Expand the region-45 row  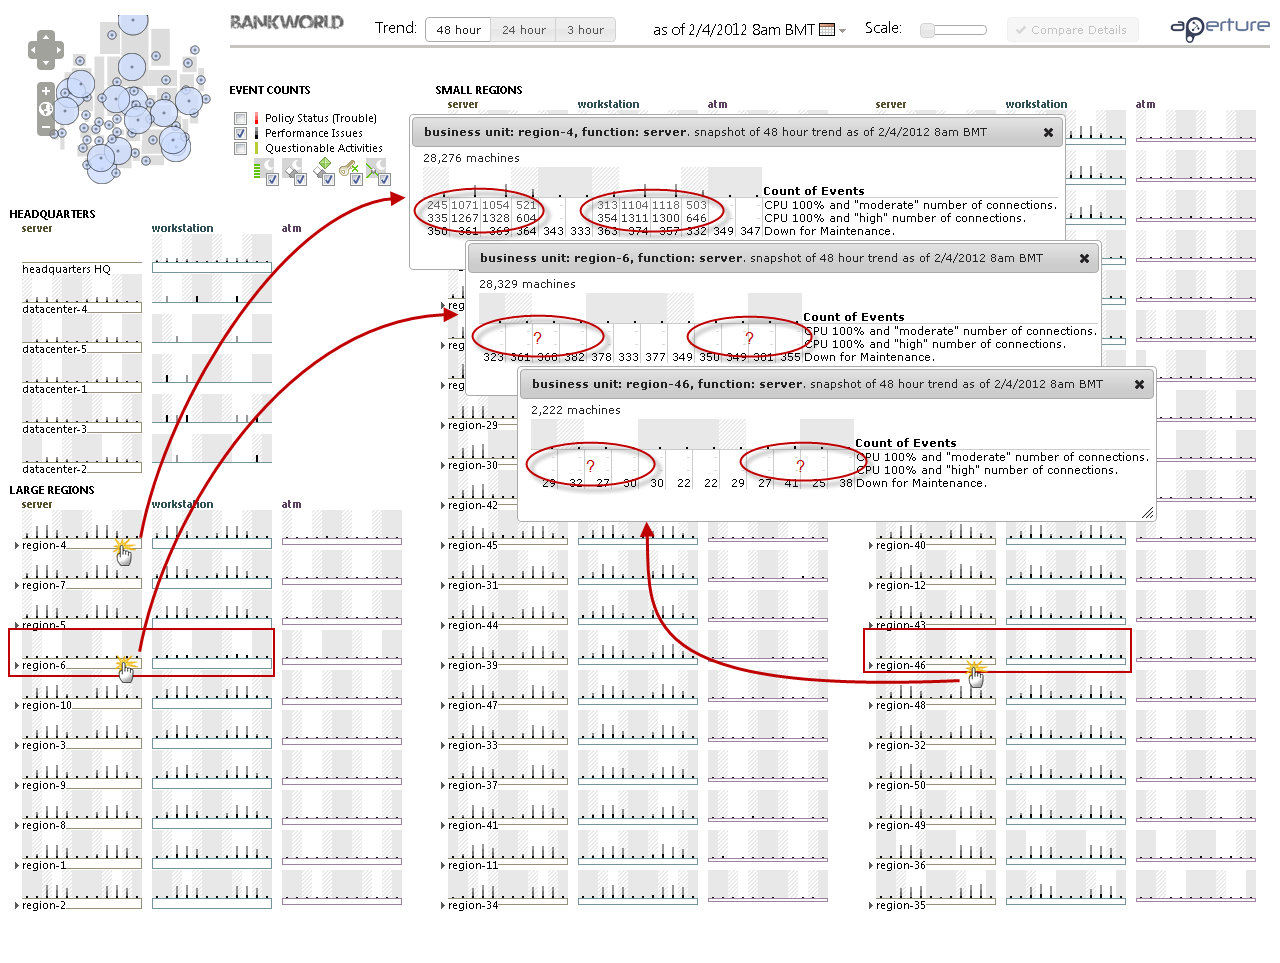(443, 546)
